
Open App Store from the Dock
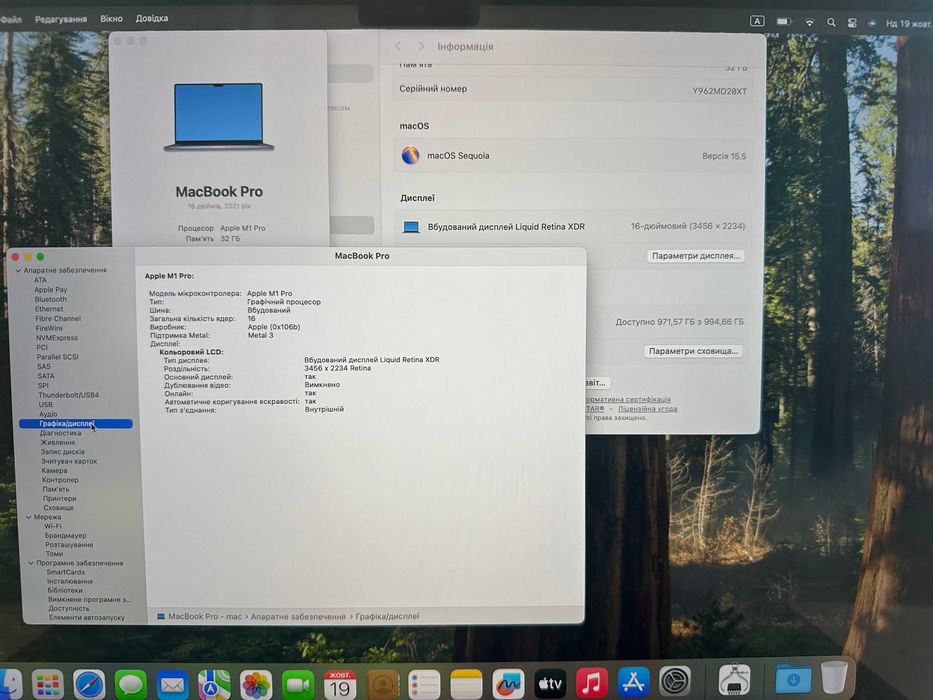(633, 683)
